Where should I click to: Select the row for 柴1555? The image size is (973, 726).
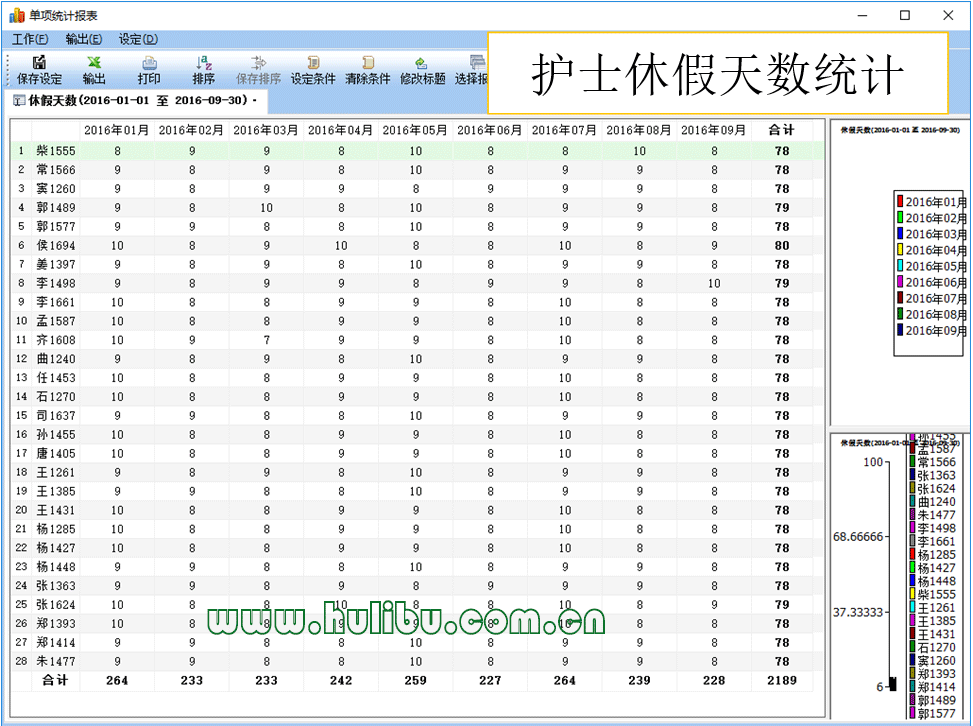(x=56, y=150)
